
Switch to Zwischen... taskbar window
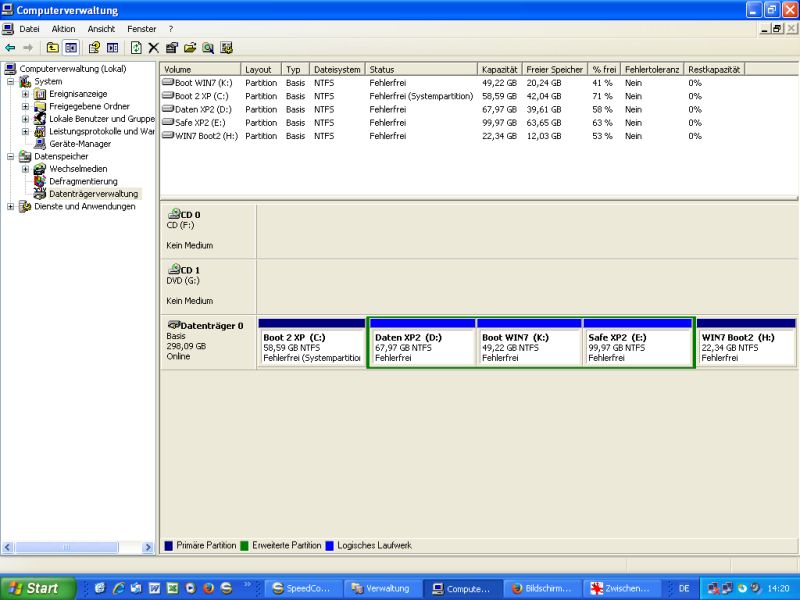[x=621, y=588]
